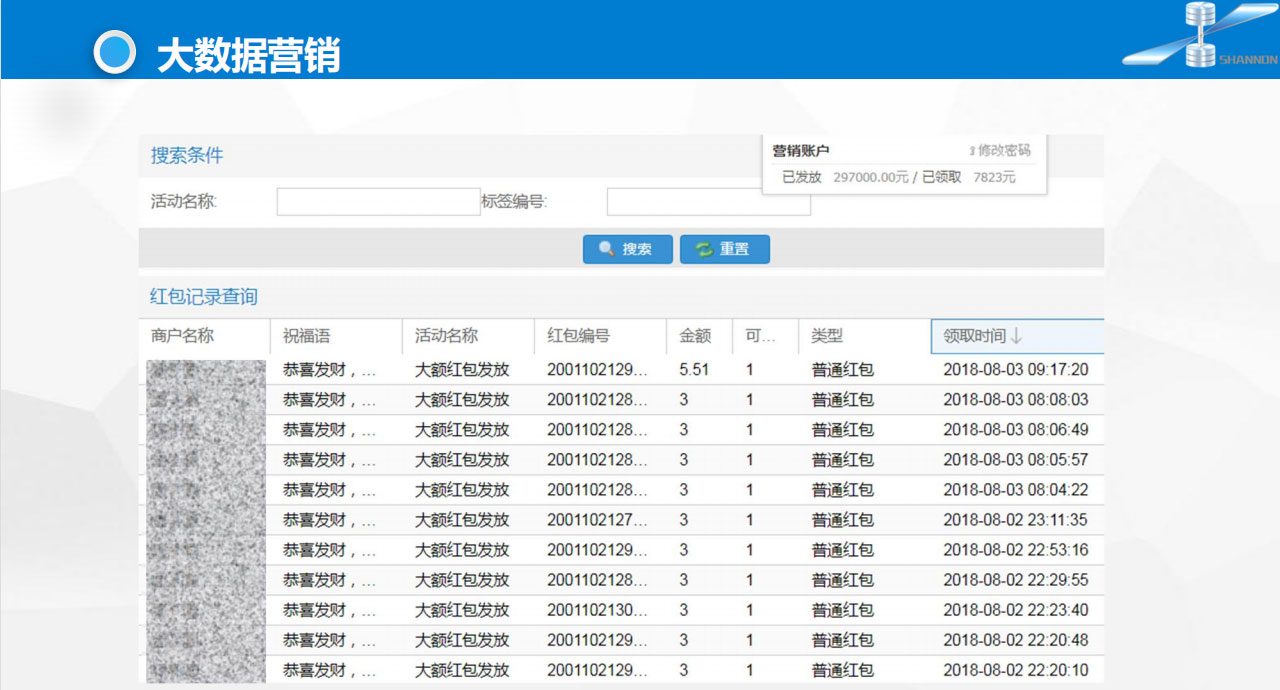Screen dimensions: 1280x690
Task: Click the 类型 column header
Action: 827,336
